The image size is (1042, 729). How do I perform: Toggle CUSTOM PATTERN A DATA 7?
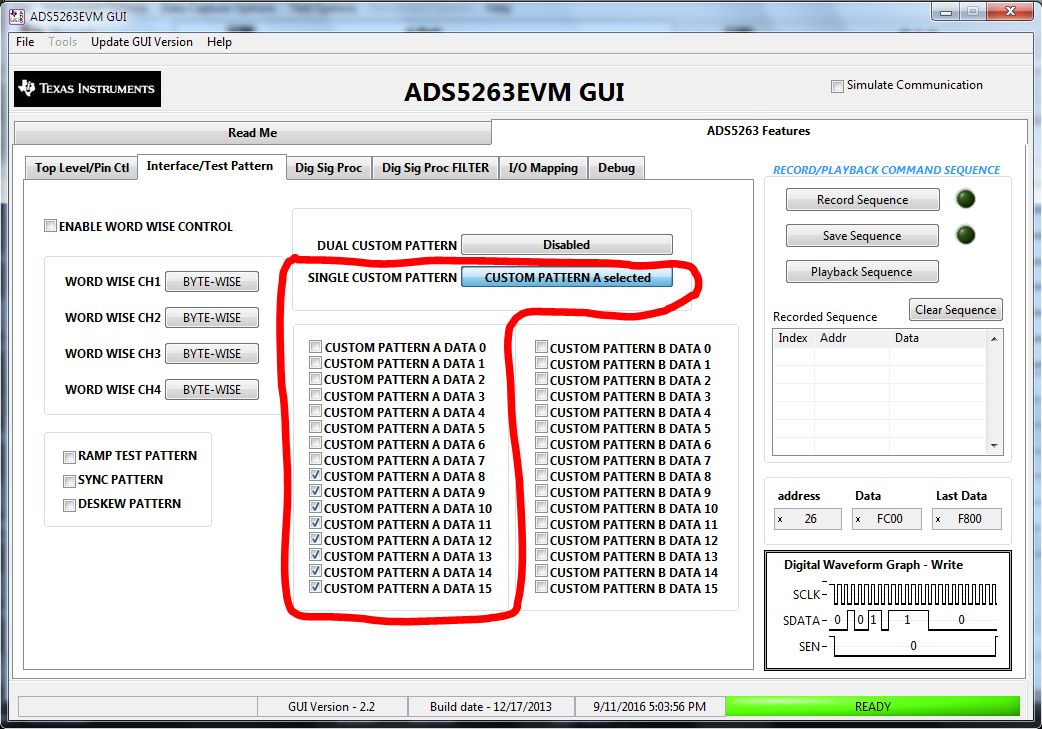[316, 459]
